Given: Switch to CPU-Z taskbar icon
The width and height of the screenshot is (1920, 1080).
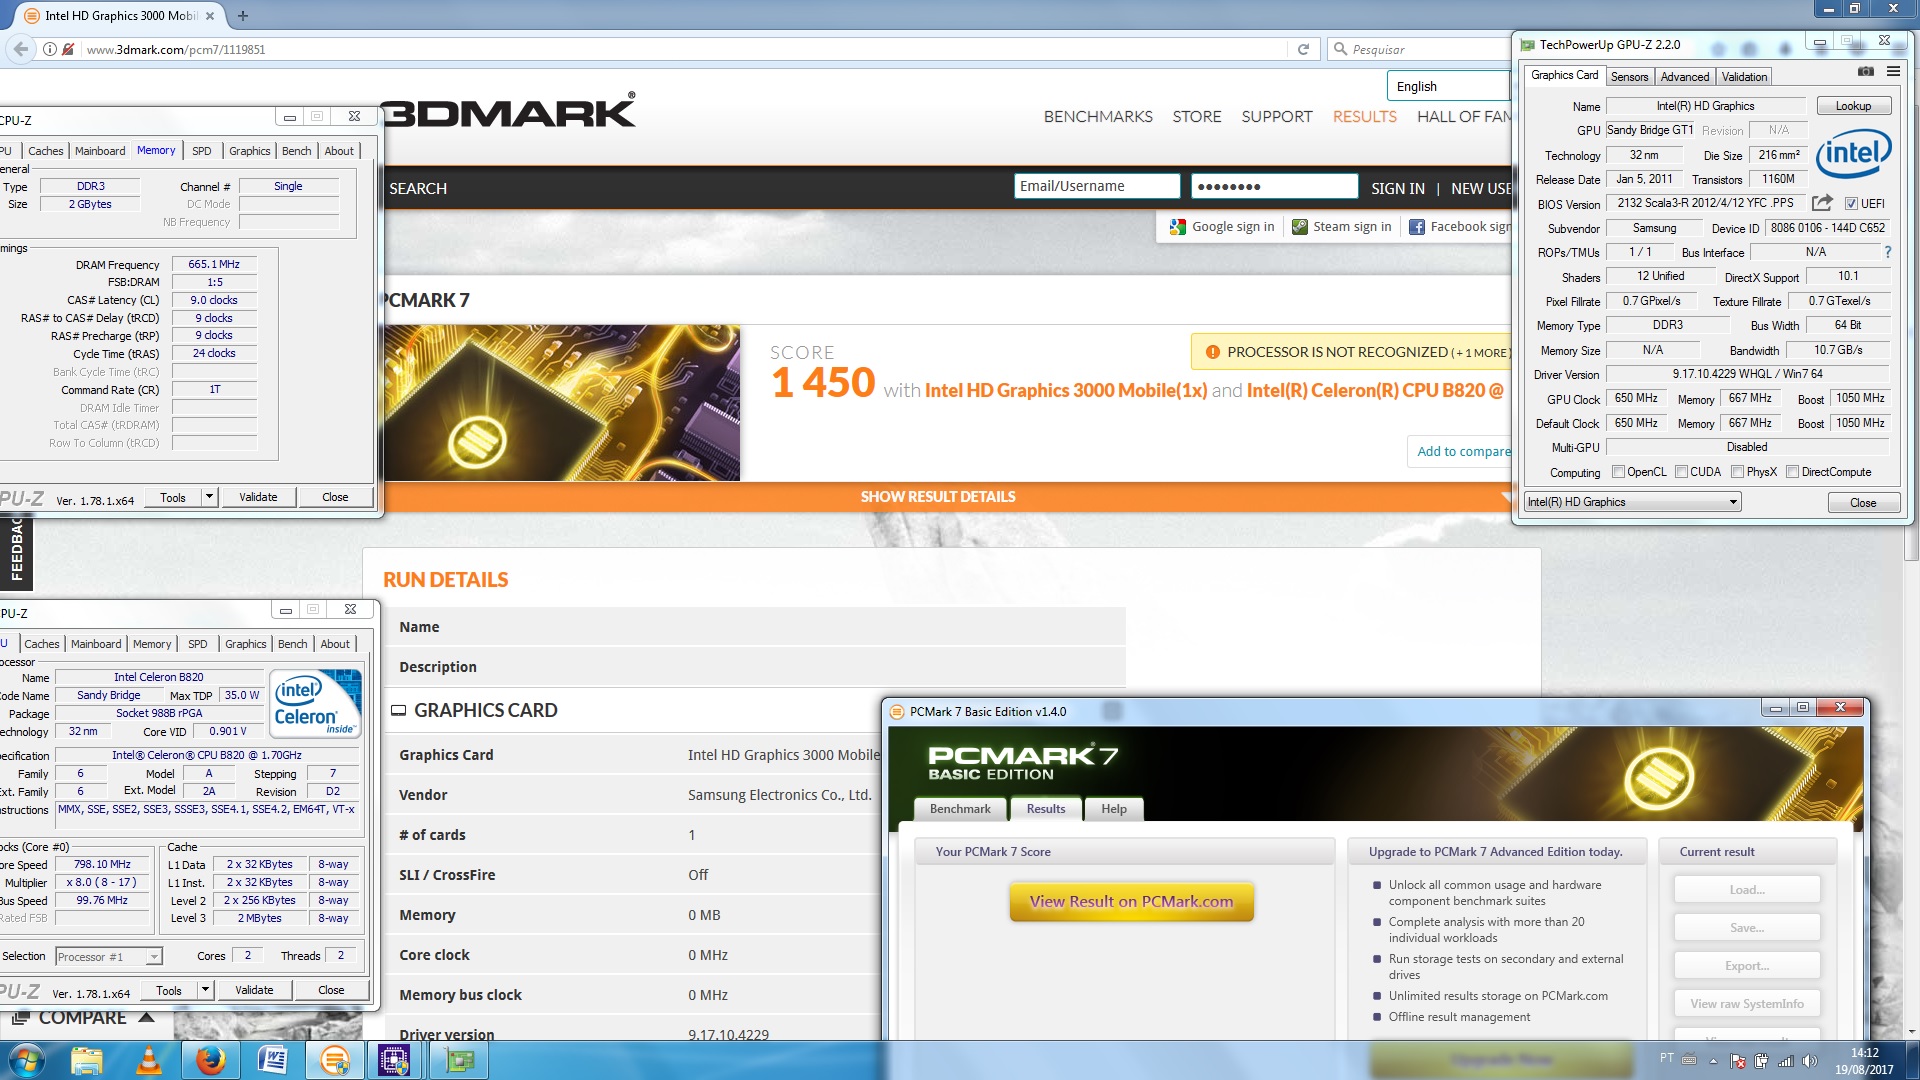Looking at the screenshot, I should pos(394,1060).
